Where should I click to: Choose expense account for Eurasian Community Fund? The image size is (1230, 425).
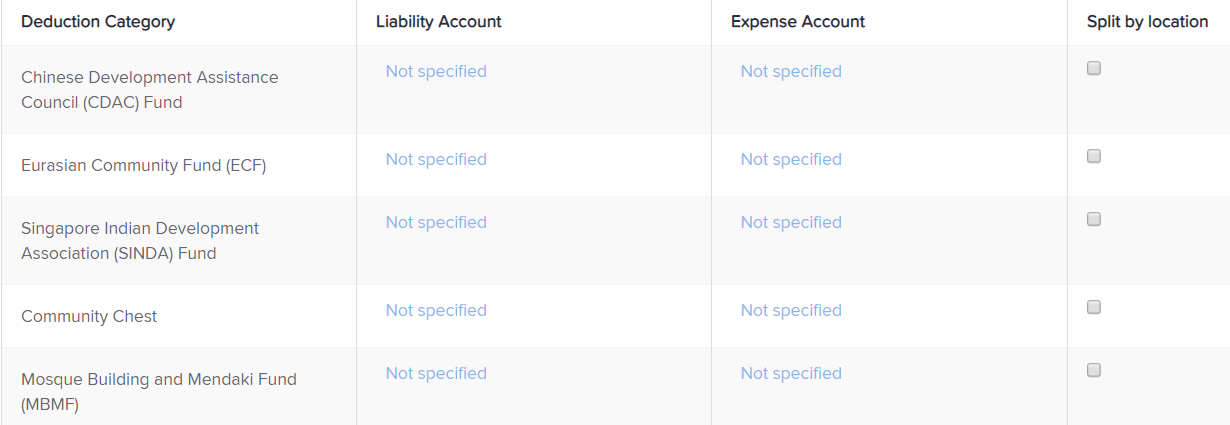(791, 159)
